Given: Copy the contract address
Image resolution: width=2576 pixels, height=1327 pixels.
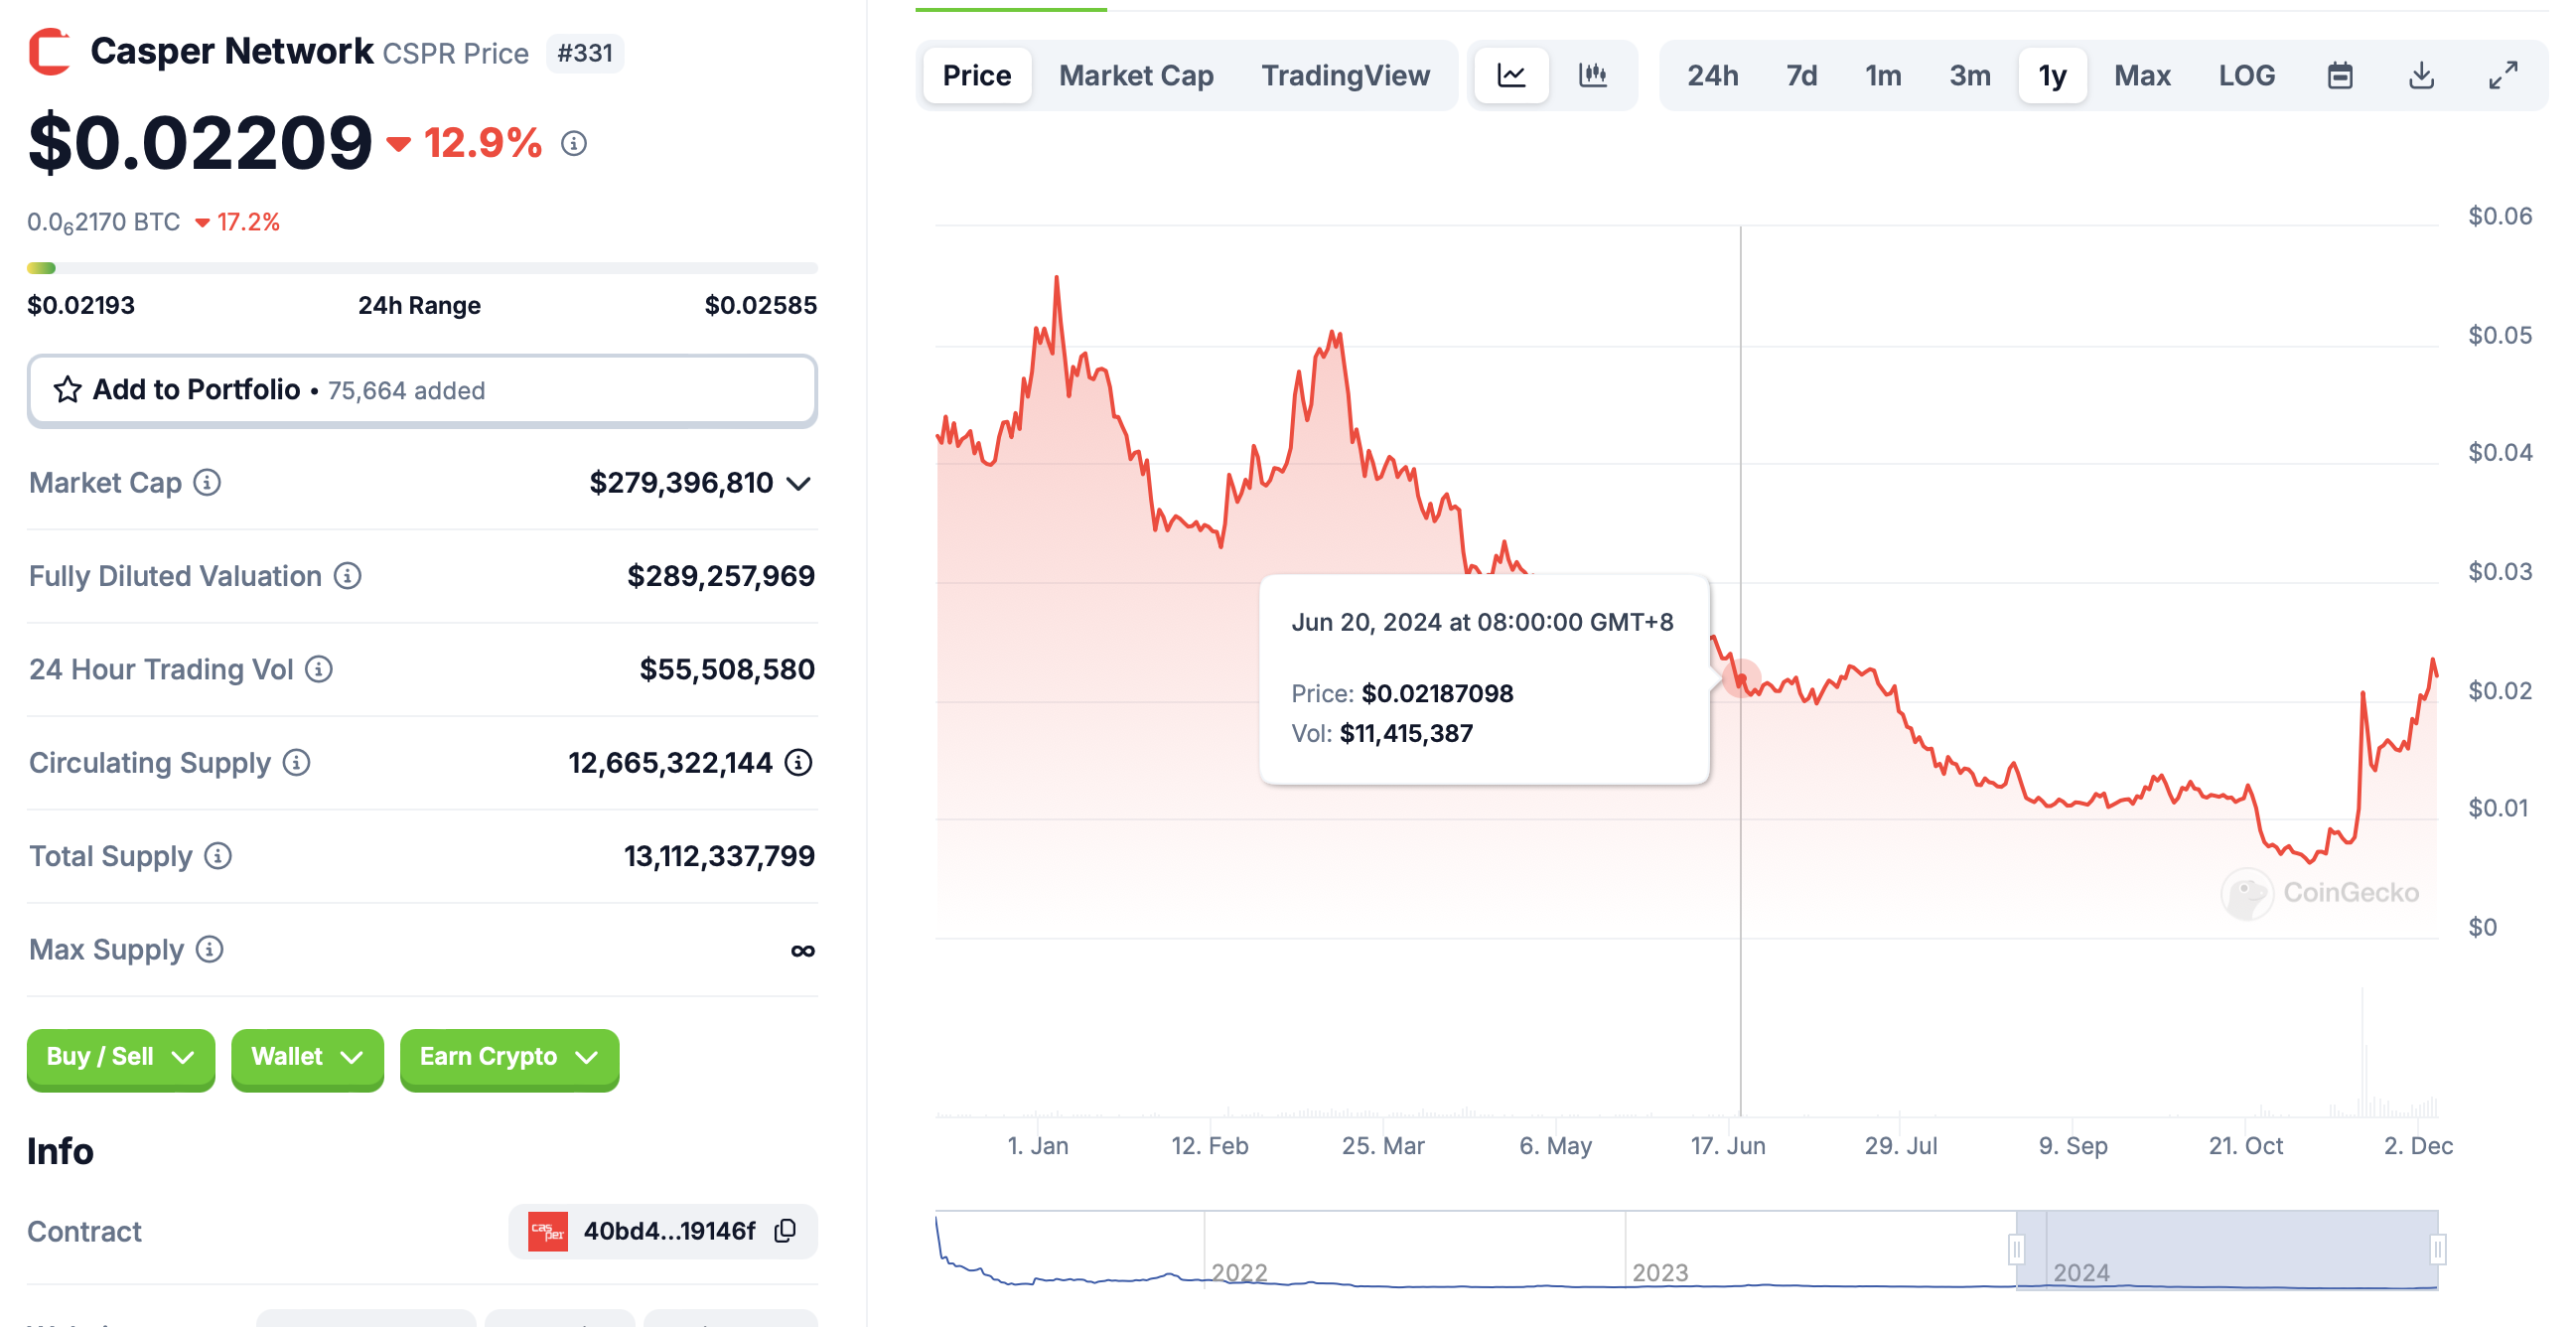Looking at the screenshot, I should (786, 1230).
